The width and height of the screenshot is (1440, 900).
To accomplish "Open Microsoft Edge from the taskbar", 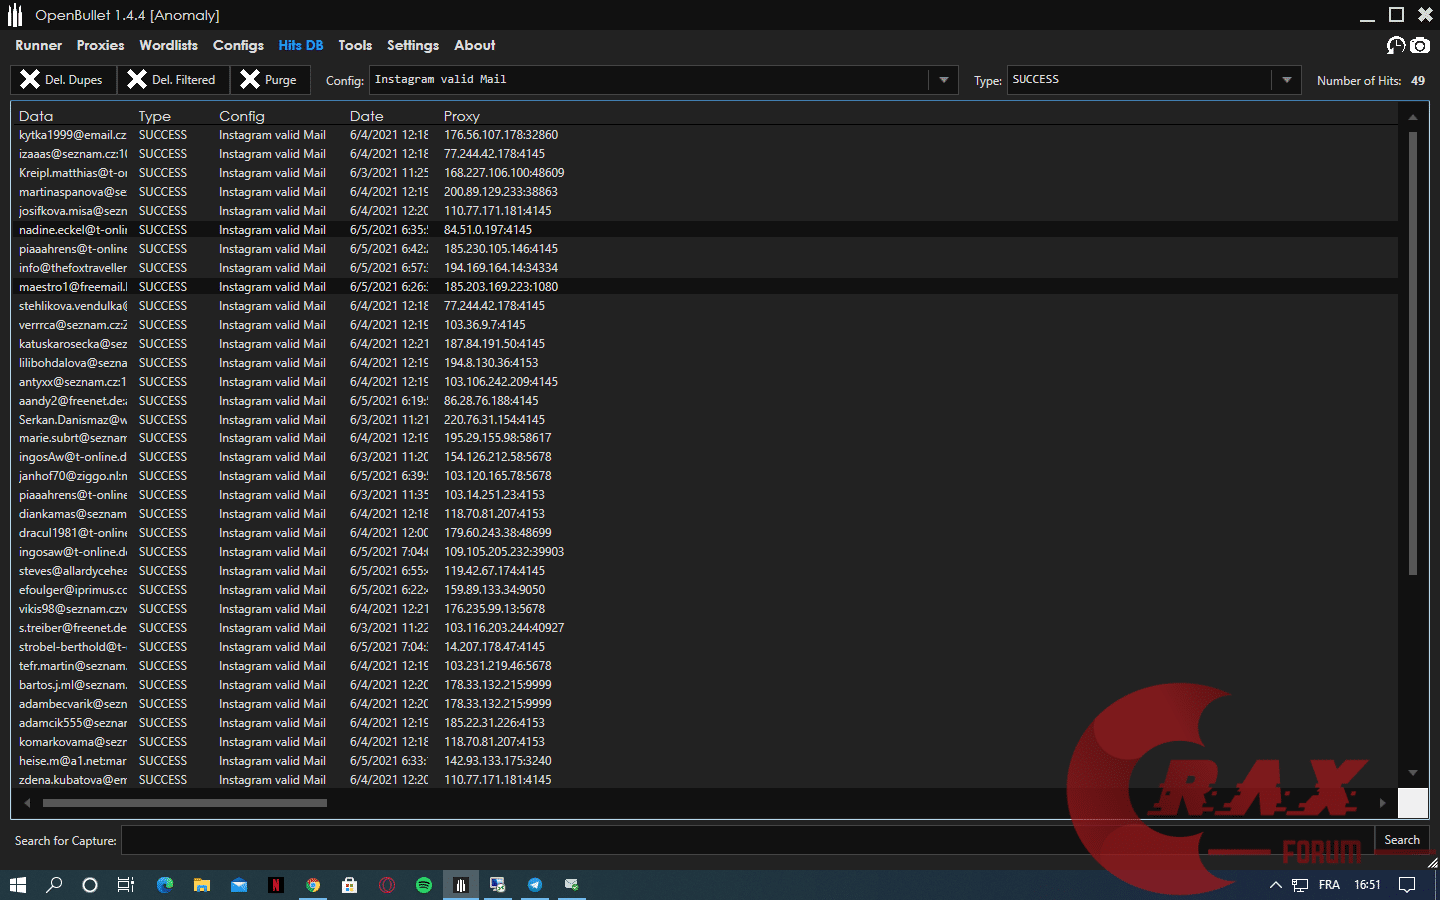I will (165, 884).
